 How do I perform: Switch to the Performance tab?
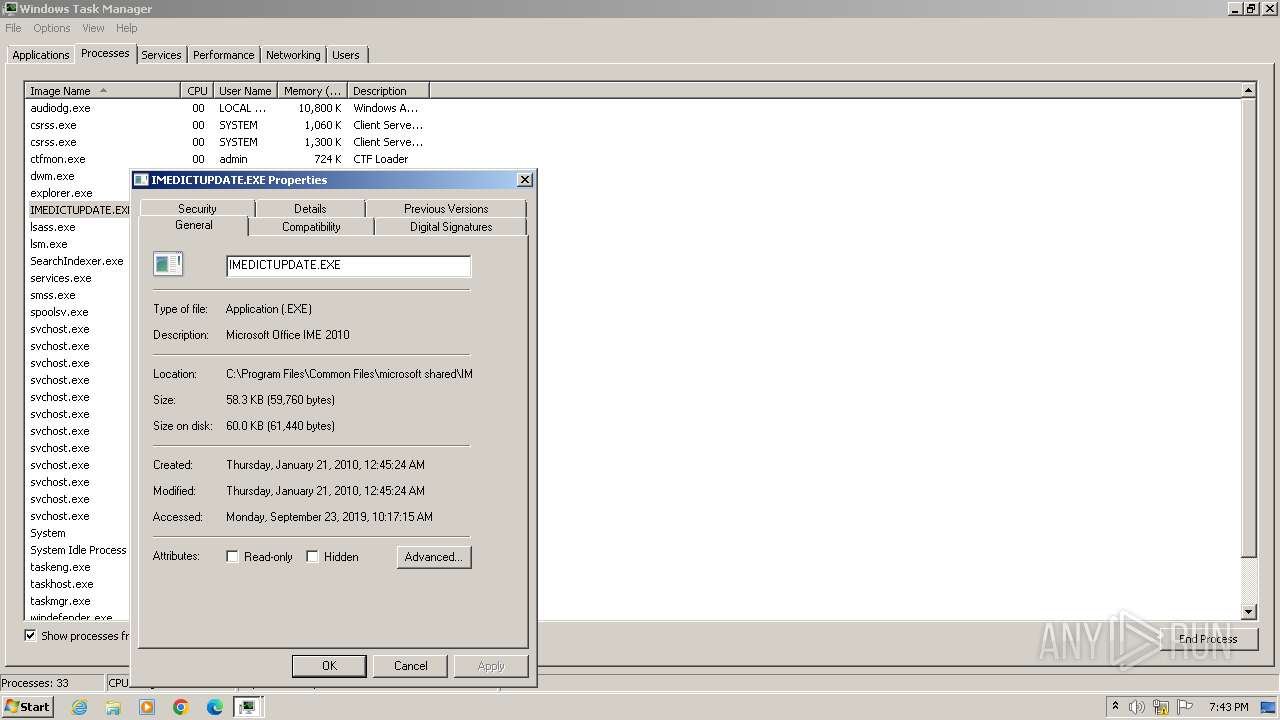(223, 55)
